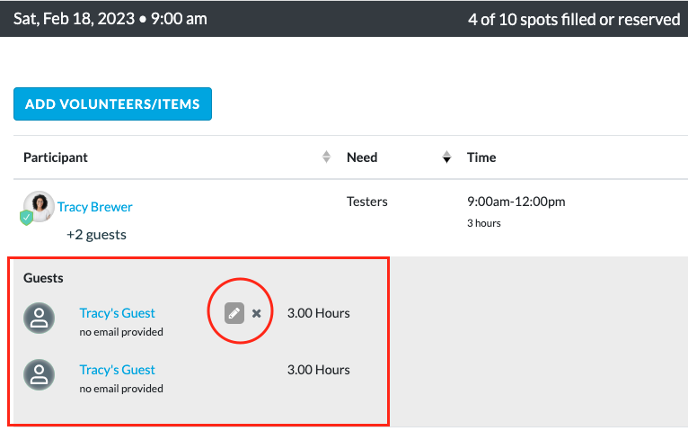Click the Add Volunteers/Items button
The image size is (688, 432).
pyautogui.click(x=113, y=104)
